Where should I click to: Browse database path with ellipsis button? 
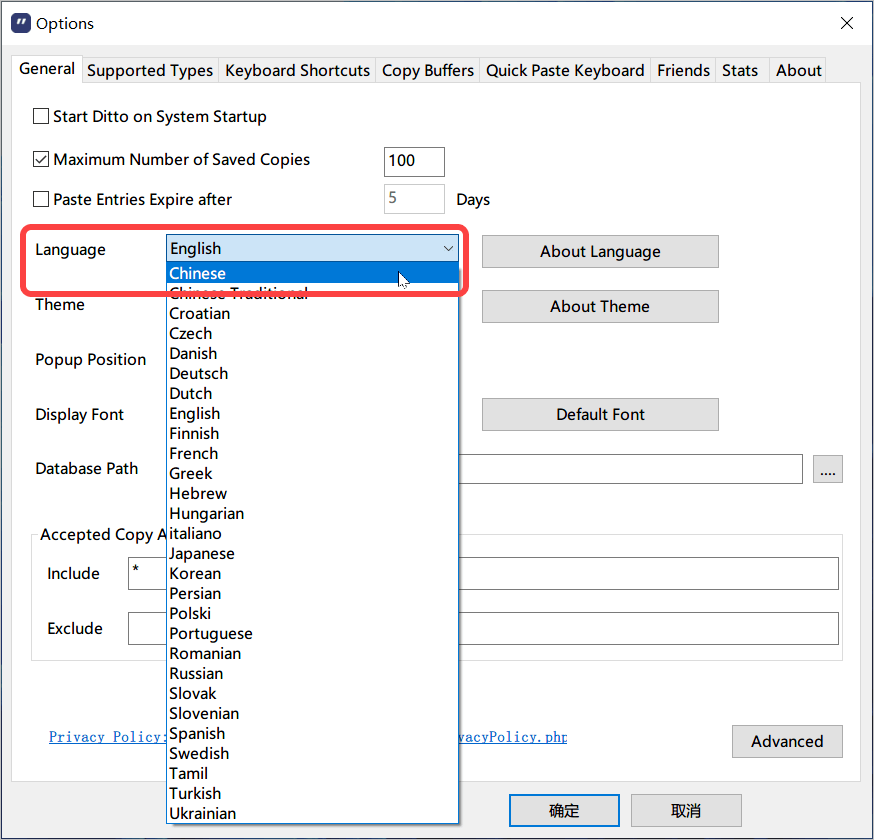click(828, 469)
